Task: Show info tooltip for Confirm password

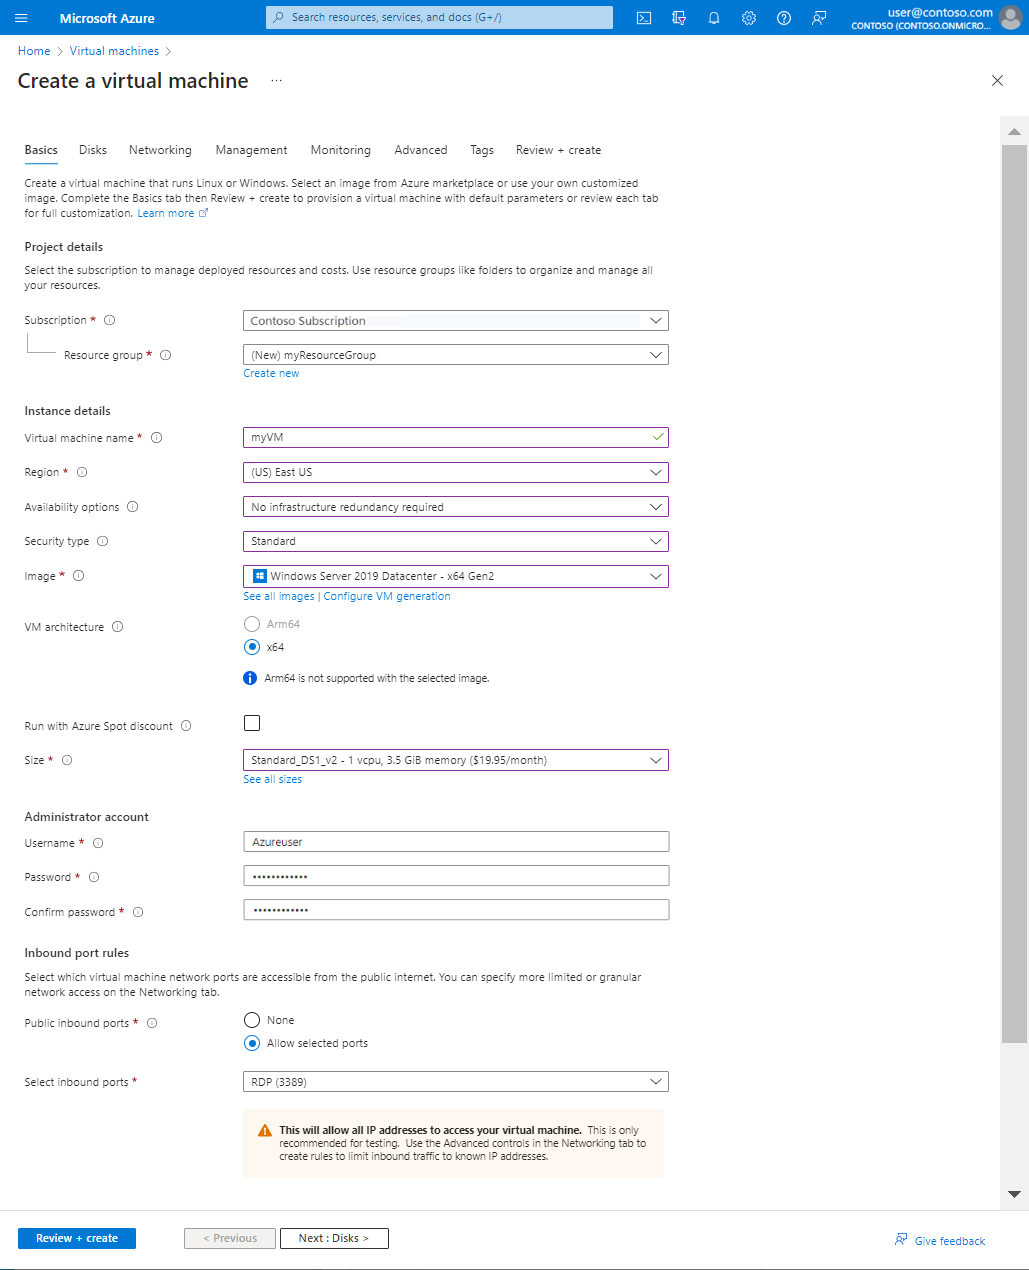Action: click(x=138, y=912)
